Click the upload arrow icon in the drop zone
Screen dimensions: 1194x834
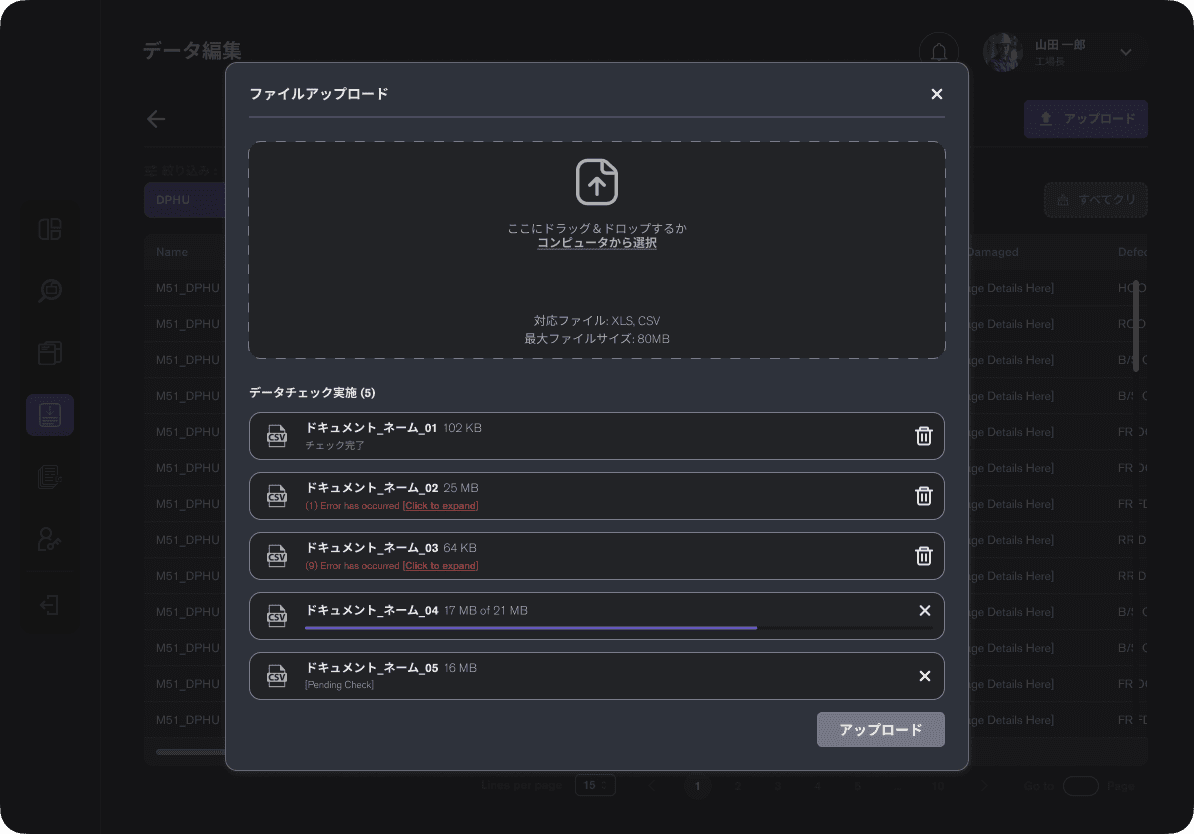pos(597,183)
